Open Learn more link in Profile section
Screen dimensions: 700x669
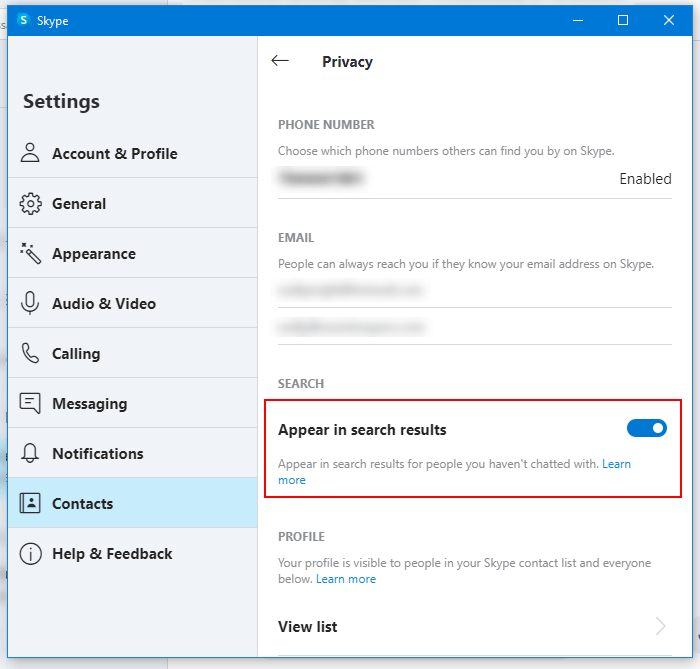coord(346,579)
